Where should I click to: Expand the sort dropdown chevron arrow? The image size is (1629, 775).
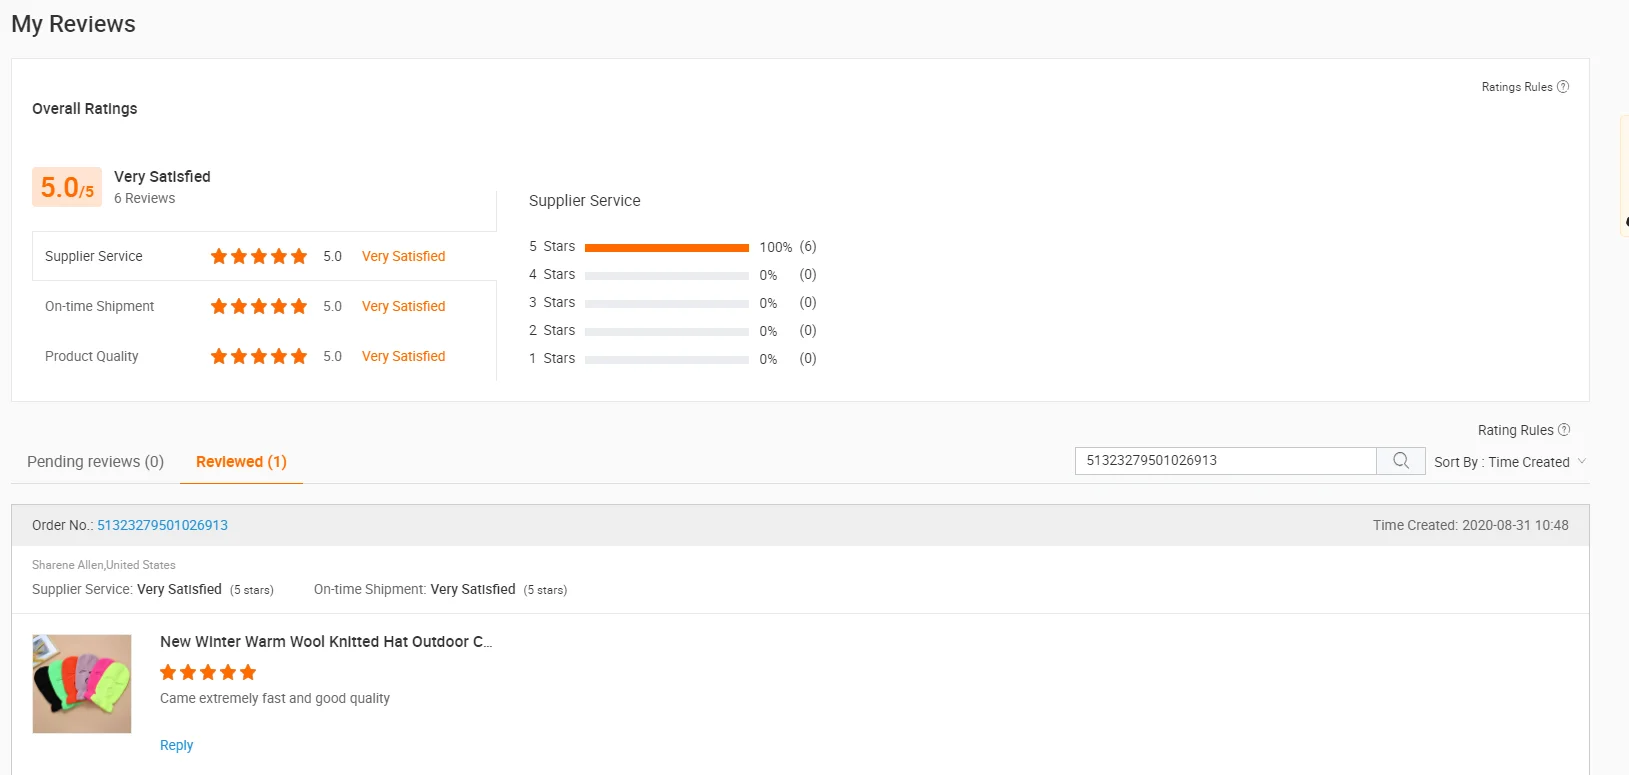1582,462
